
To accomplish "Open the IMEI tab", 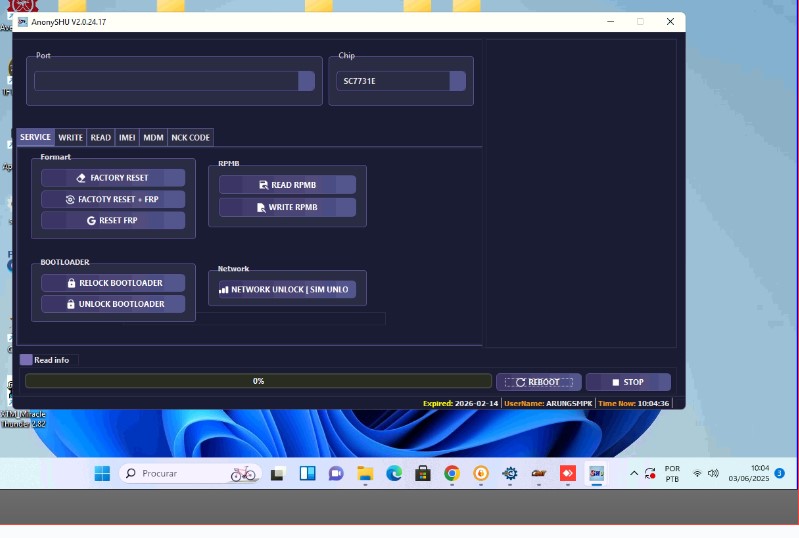I will pyautogui.click(x=127, y=138).
